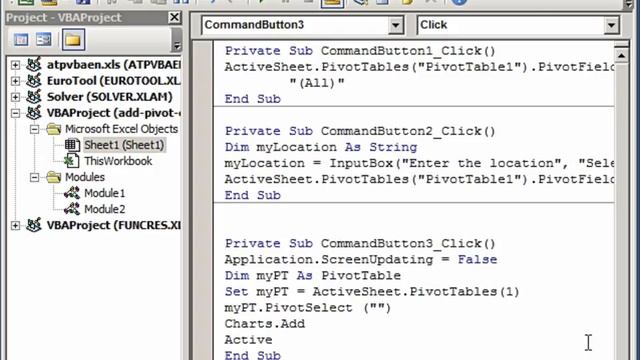This screenshot has width=640, height=360.
Task: Click after the word Active in code
Action: pyautogui.click(x=273, y=340)
